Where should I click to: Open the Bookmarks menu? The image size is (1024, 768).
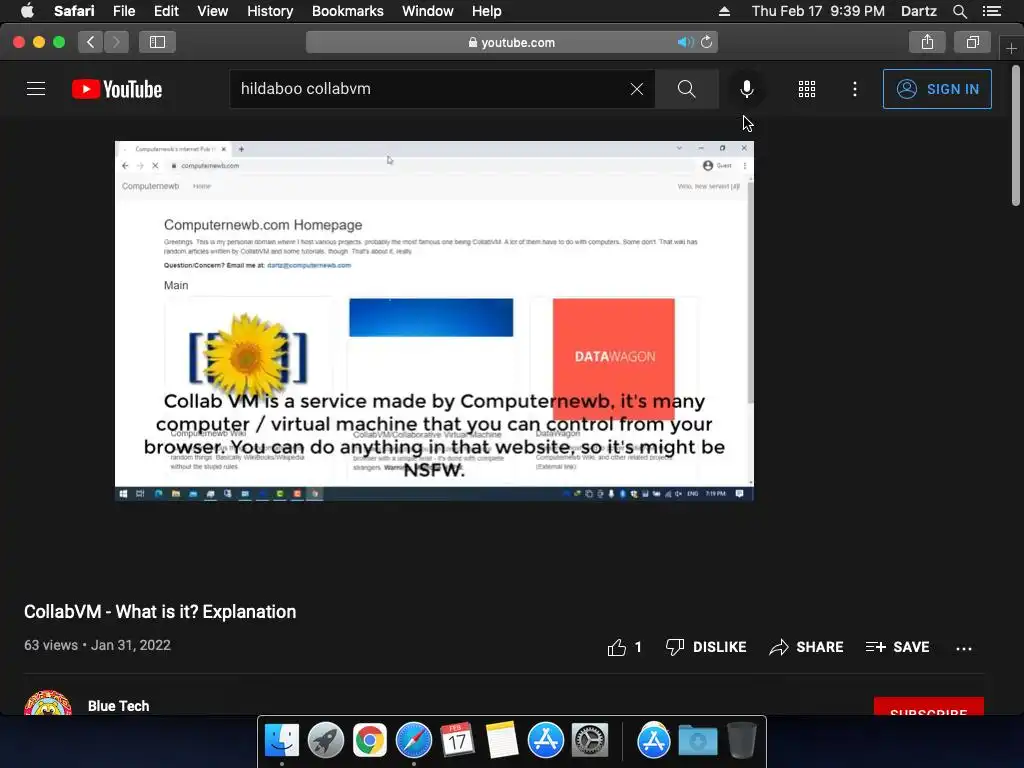coord(347,11)
